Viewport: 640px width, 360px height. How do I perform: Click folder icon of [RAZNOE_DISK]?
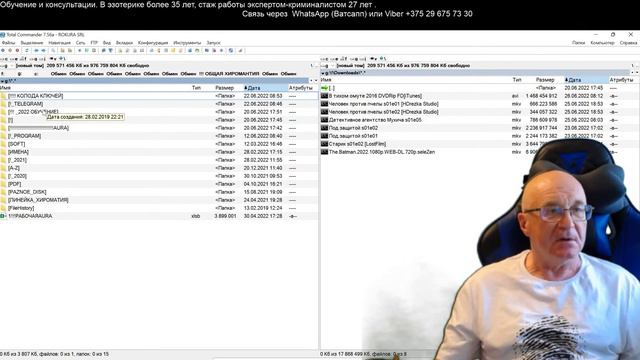(x=4, y=192)
